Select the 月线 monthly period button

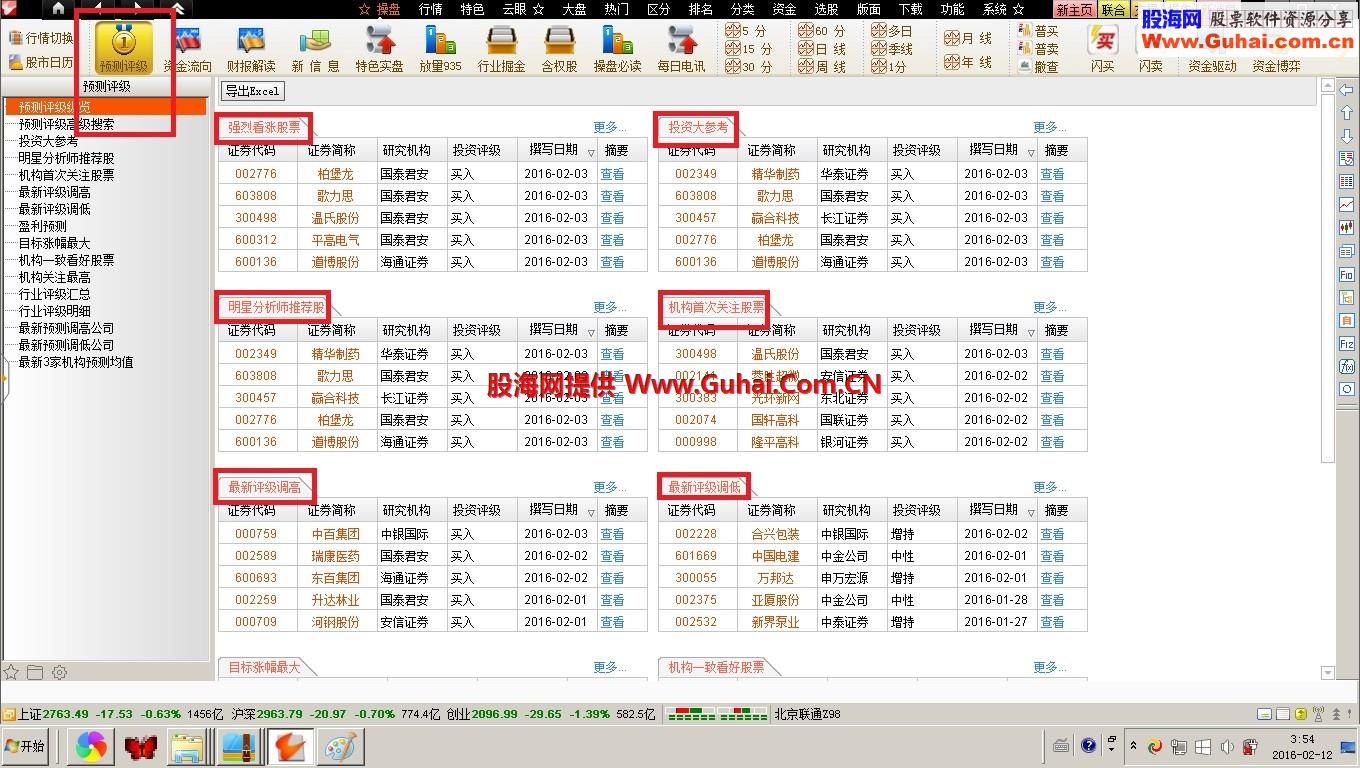click(x=968, y=38)
